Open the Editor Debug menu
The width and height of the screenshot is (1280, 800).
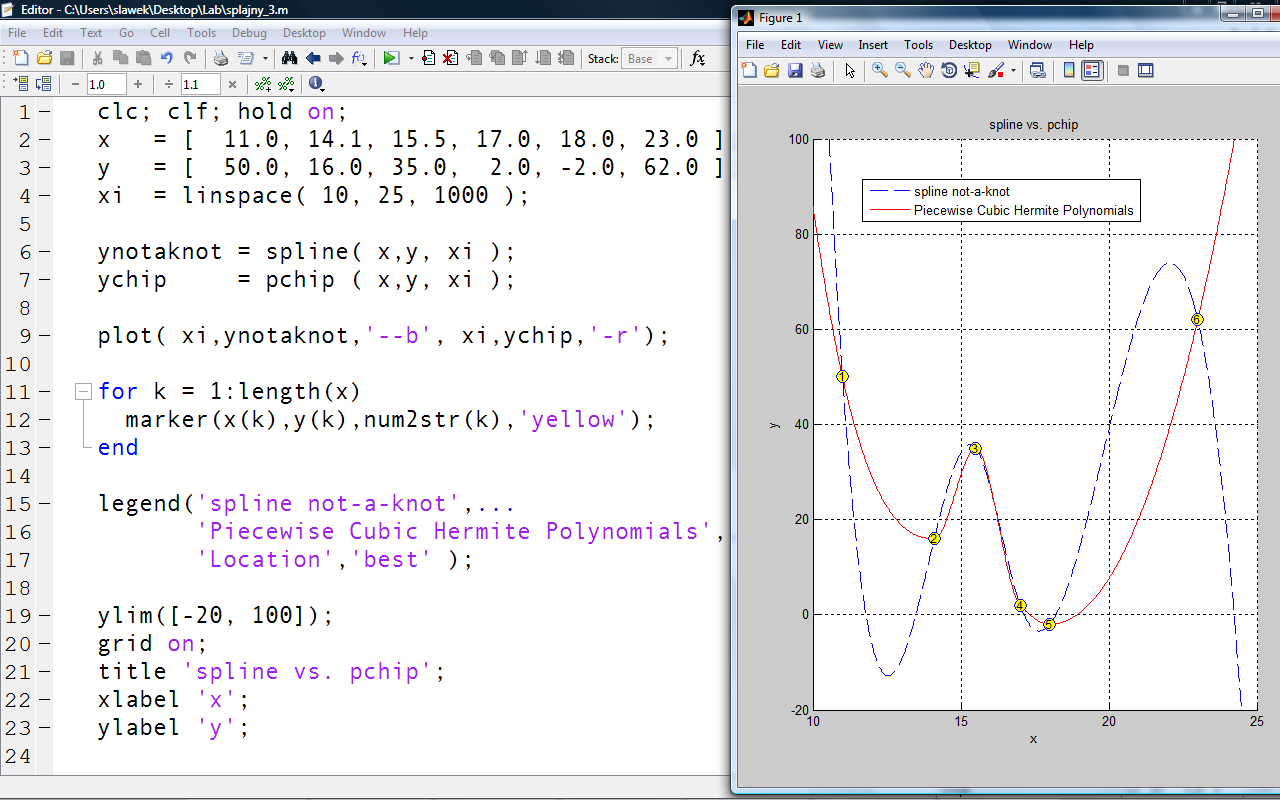click(249, 32)
